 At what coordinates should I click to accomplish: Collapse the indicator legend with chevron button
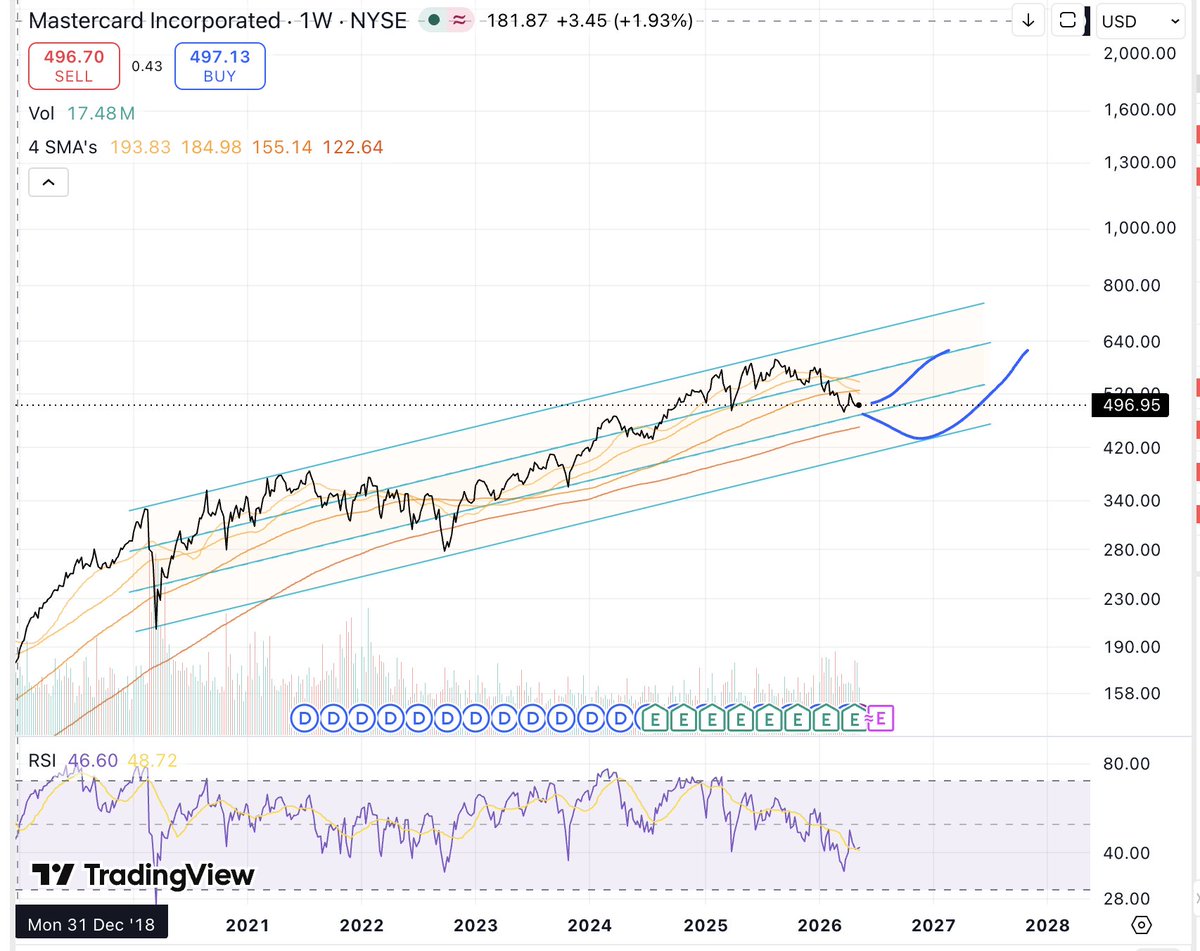tap(48, 182)
